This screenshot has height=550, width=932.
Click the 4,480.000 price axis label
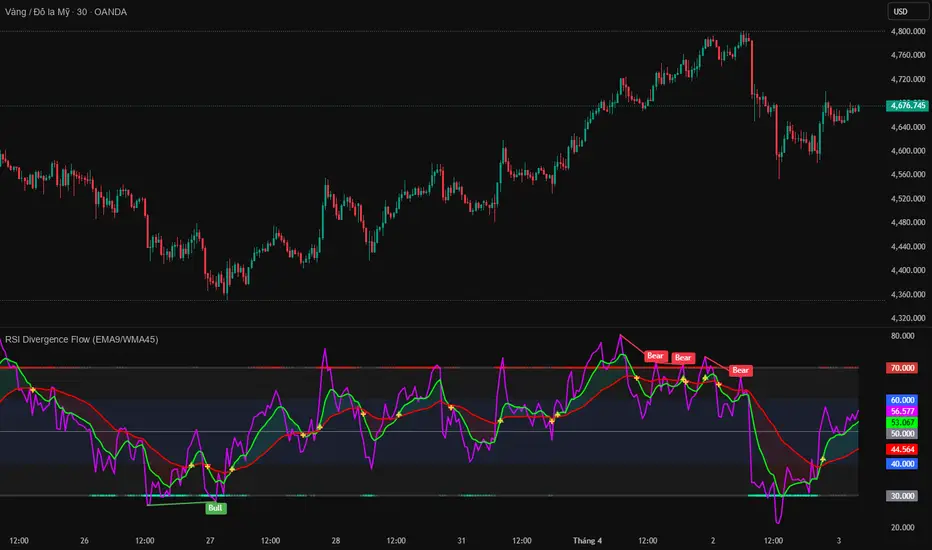pos(908,222)
